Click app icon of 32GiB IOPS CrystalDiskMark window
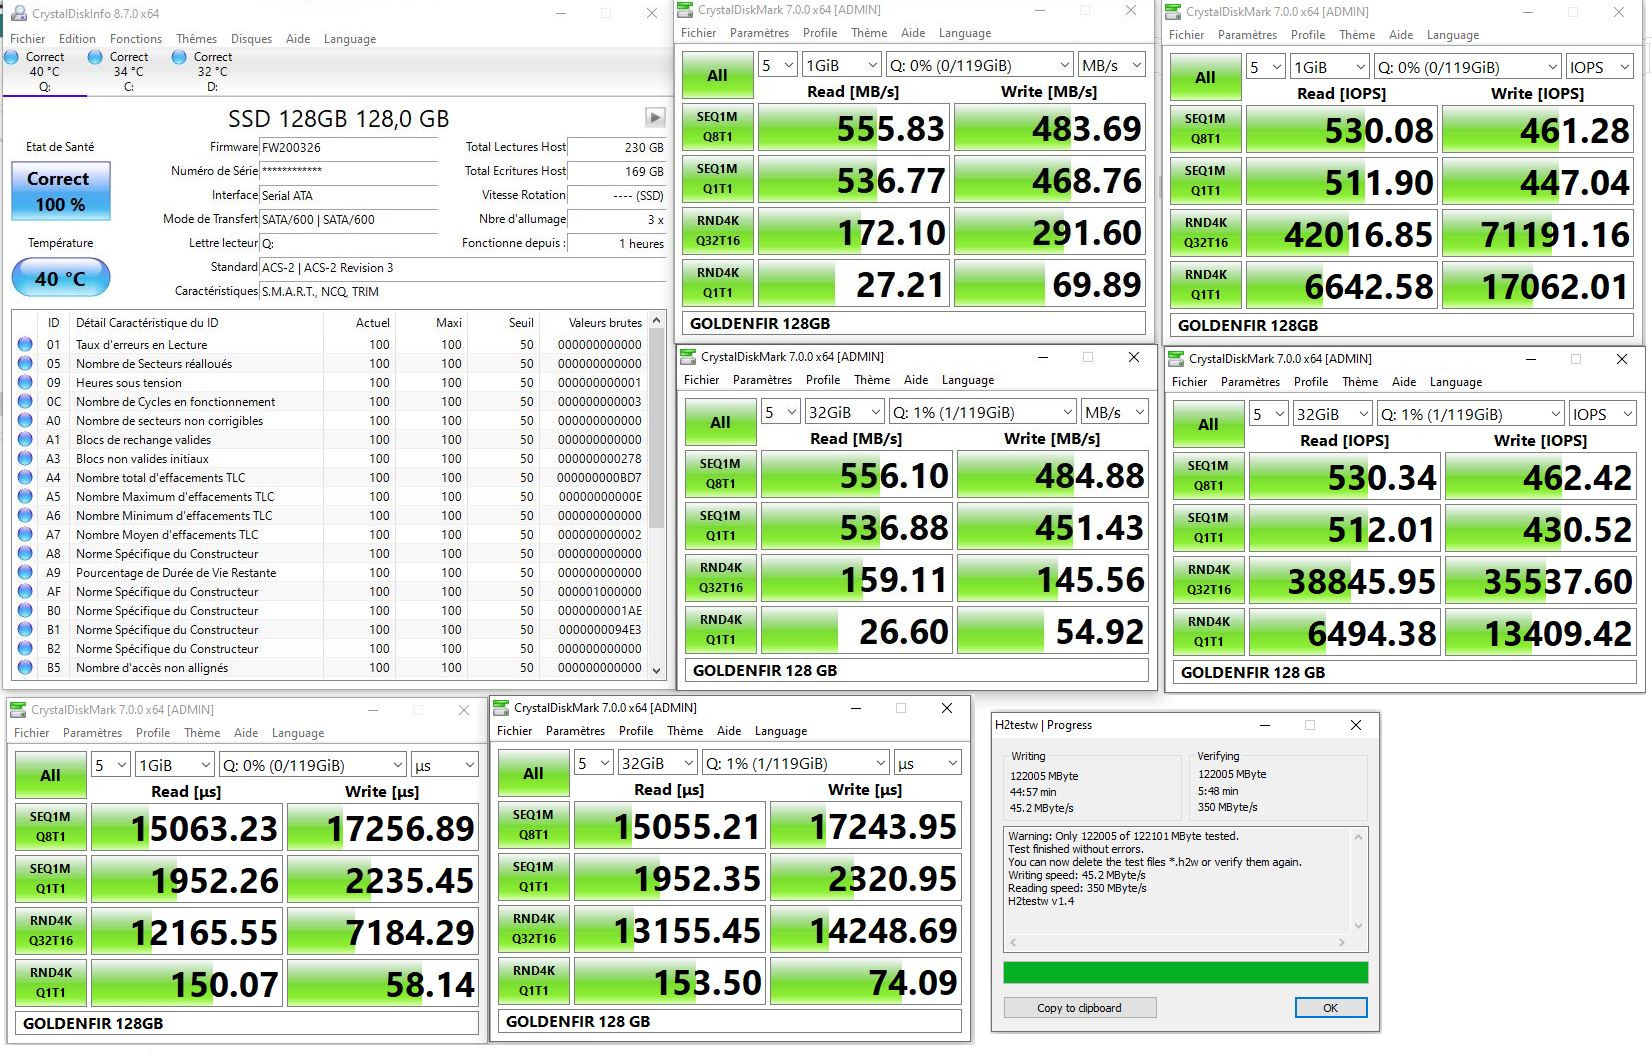 1176,359
